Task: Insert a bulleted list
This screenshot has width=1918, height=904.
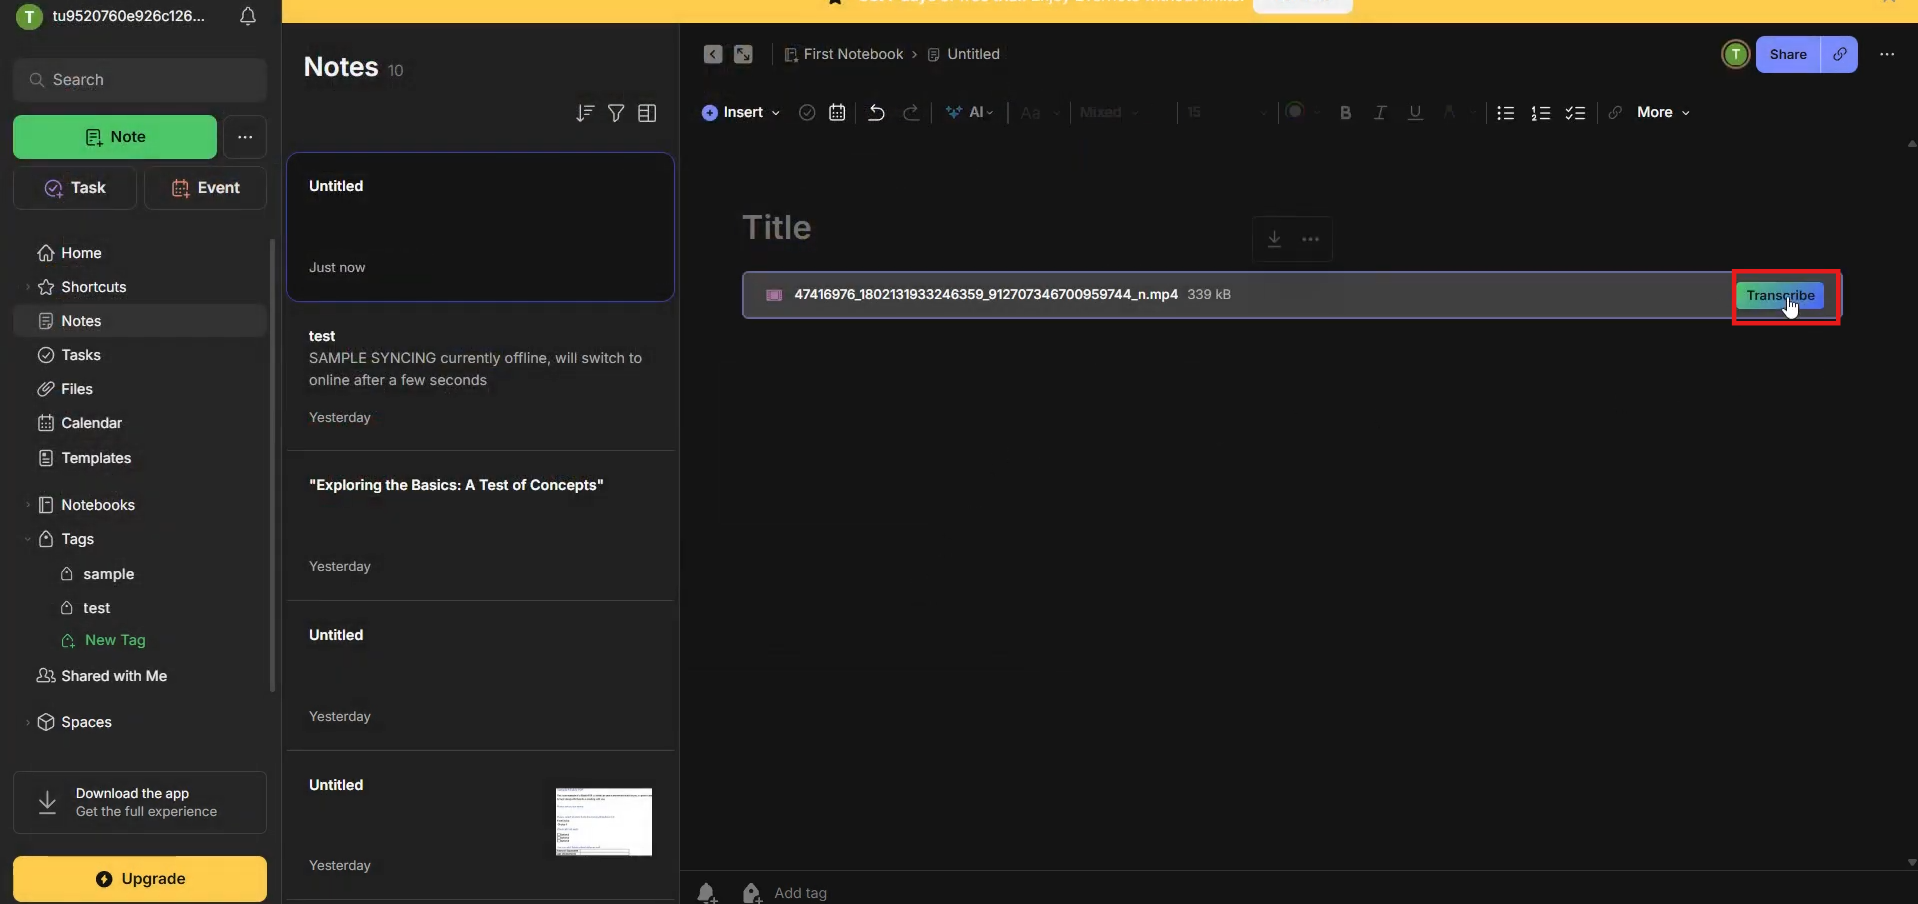Action: 1505,113
